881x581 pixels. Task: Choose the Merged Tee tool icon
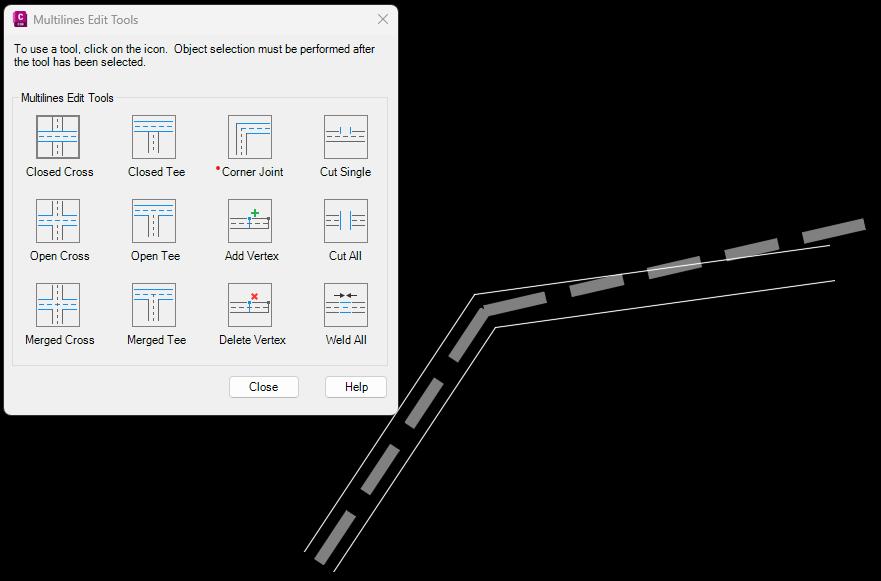(154, 305)
